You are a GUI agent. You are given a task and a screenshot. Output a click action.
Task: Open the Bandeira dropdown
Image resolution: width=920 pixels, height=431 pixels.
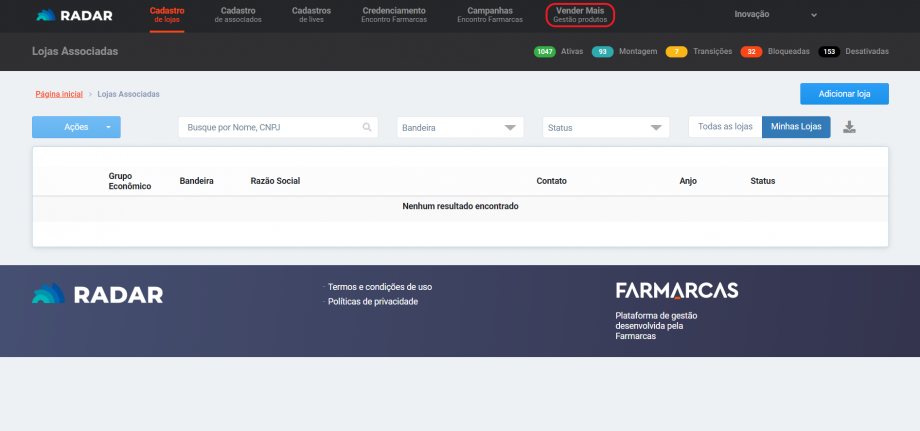tap(460, 128)
